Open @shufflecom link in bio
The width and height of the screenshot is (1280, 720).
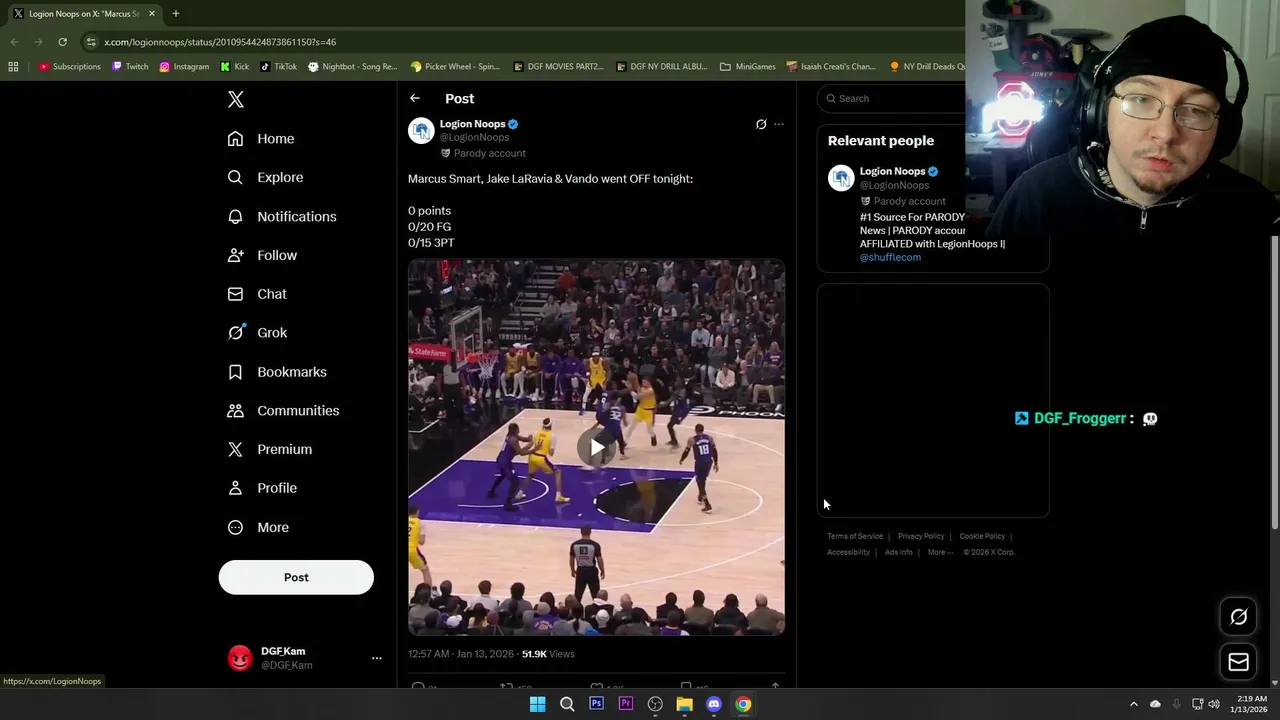[890, 257]
